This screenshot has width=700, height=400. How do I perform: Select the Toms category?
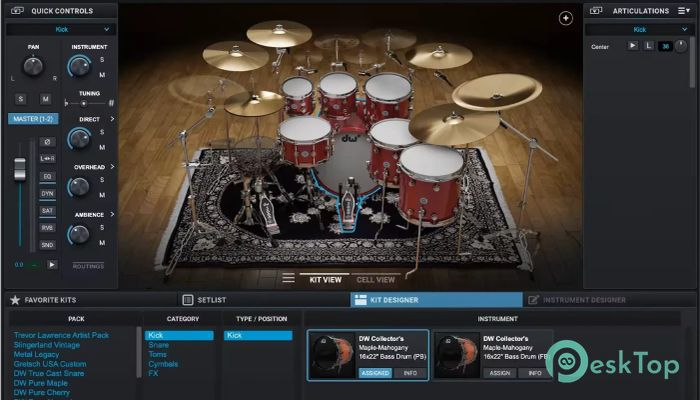158,354
